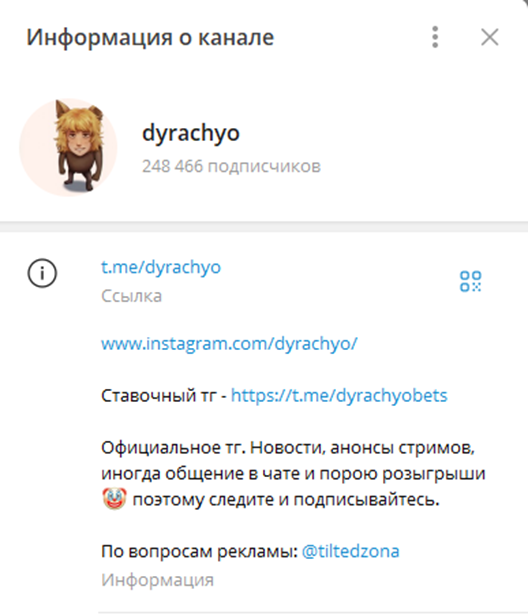The height and width of the screenshot is (616, 528).
Task: Open the dyrachyo channel avatar photo
Action: click(68, 147)
